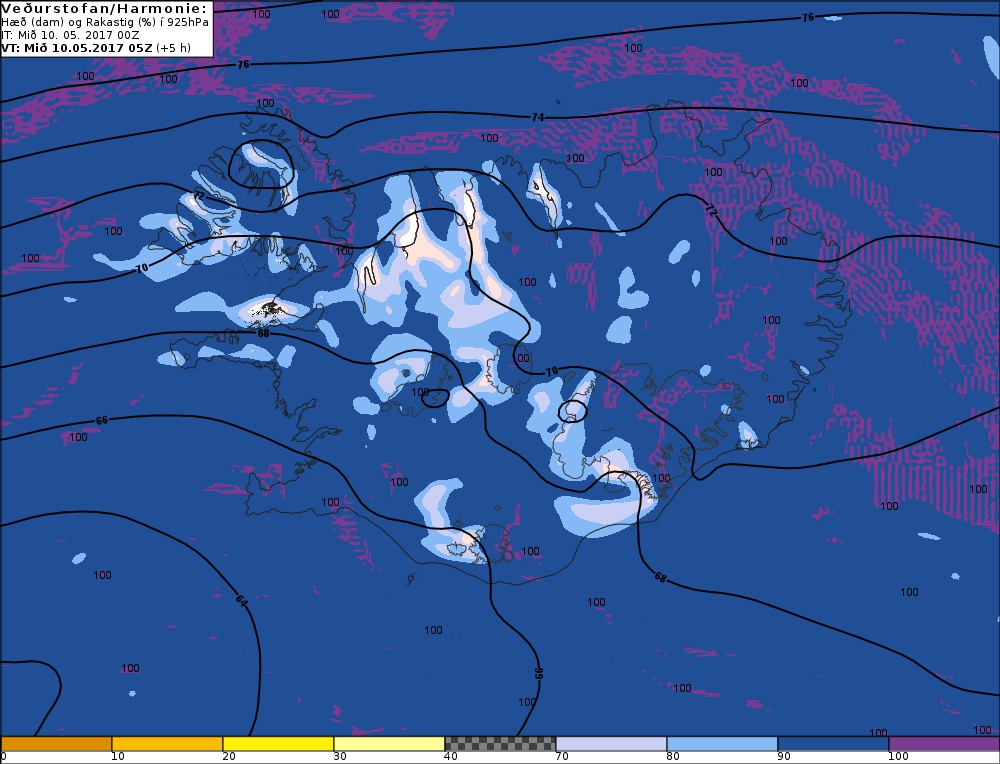Click the checkered 40–70 legend swatch
Image resolution: width=1000 pixels, height=764 pixels.
pos(500,744)
